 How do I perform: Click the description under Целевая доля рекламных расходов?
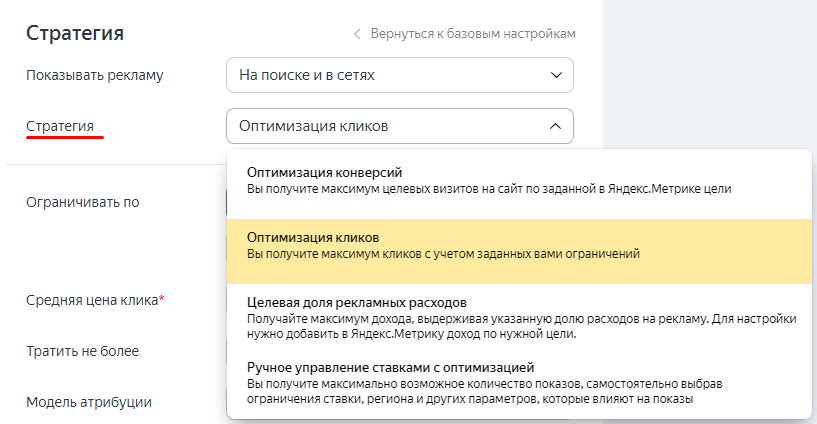pos(520,326)
